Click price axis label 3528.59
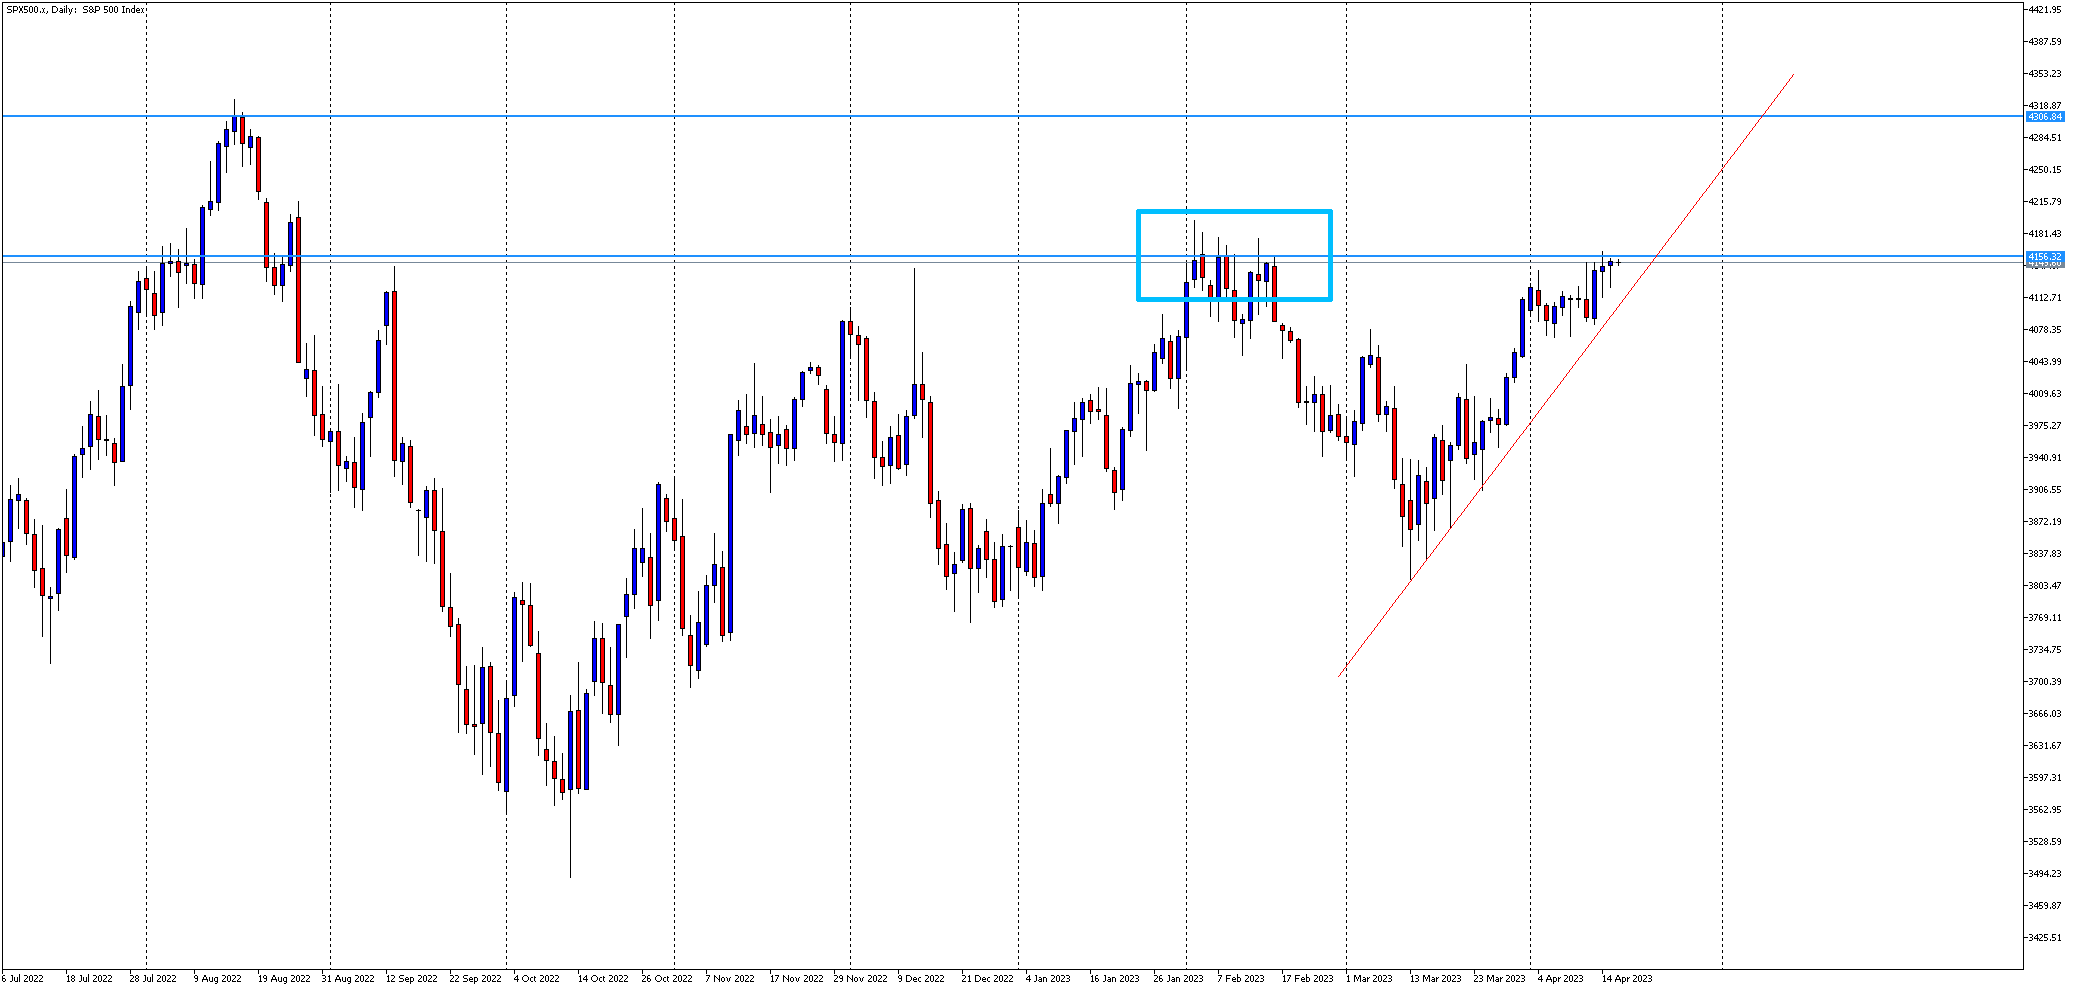Viewport: 2076px width, 990px height. [x=2045, y=842]
